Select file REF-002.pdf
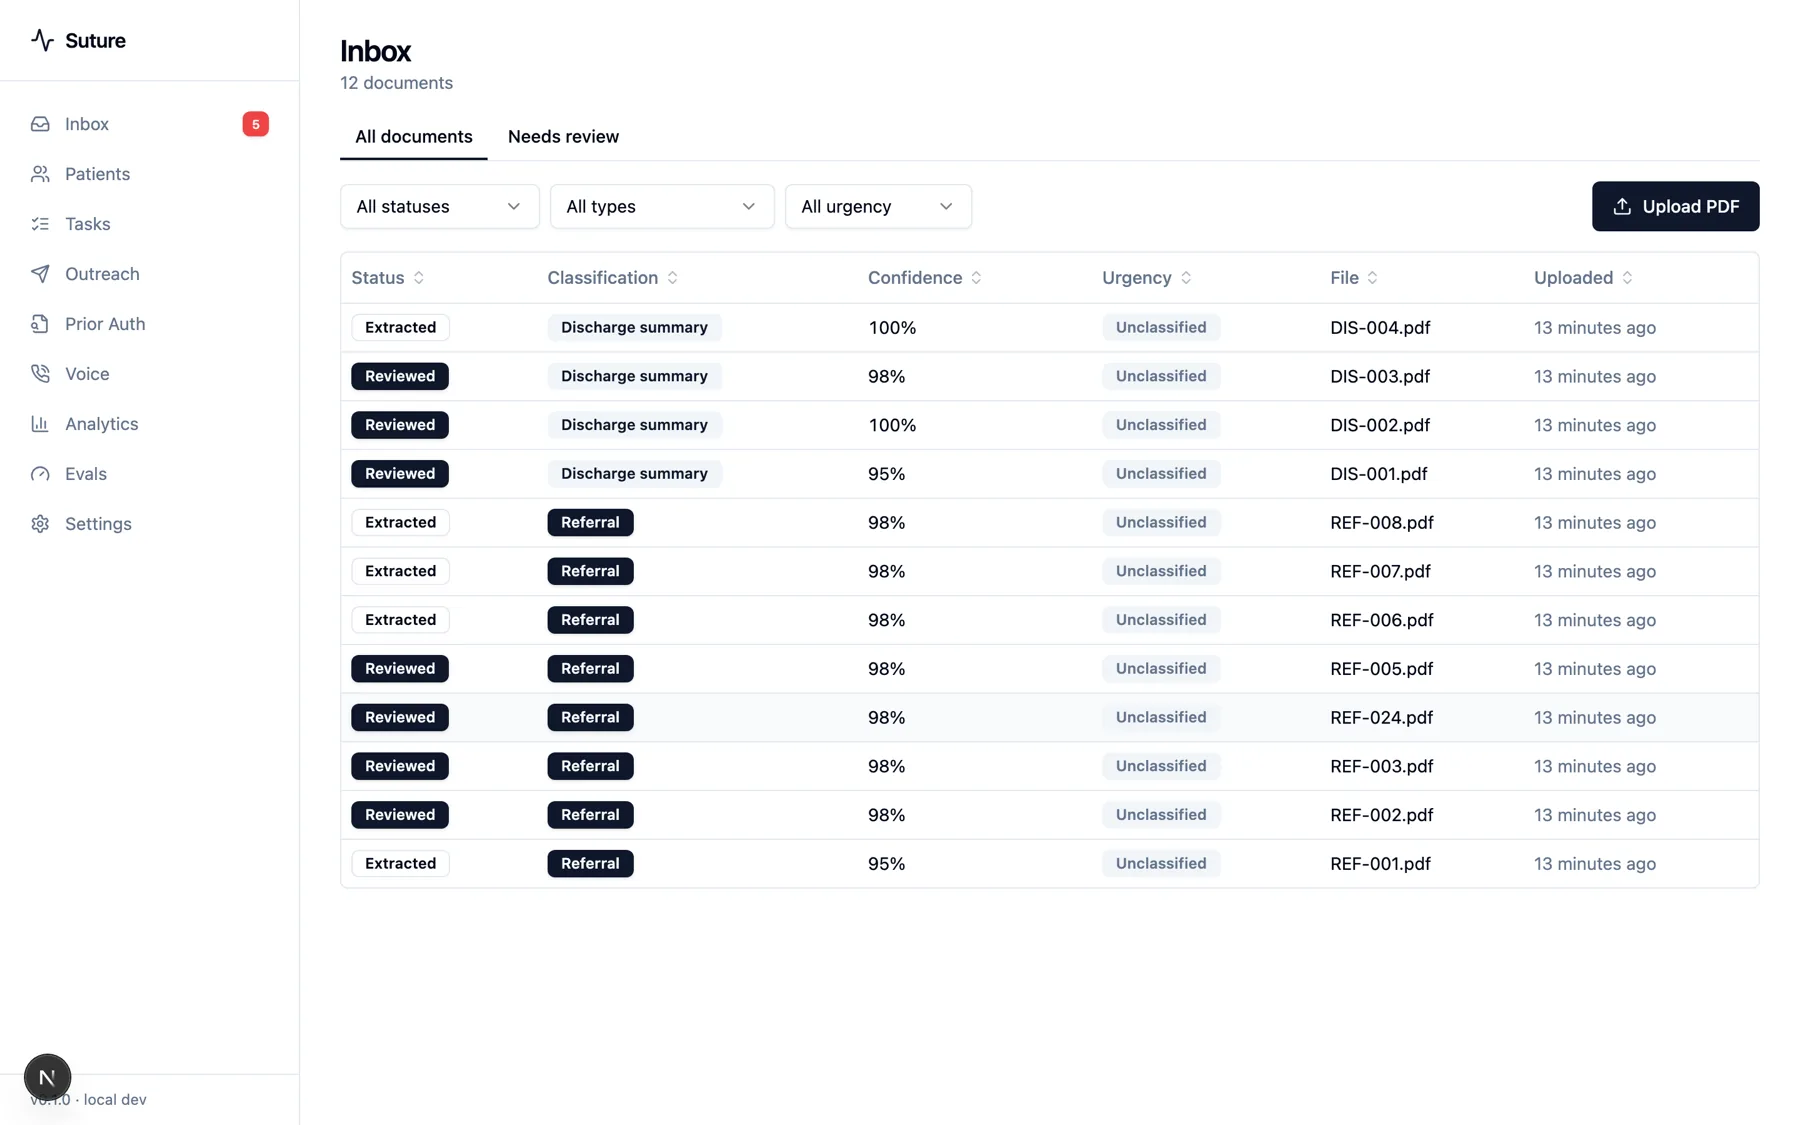 point(1381,815)
